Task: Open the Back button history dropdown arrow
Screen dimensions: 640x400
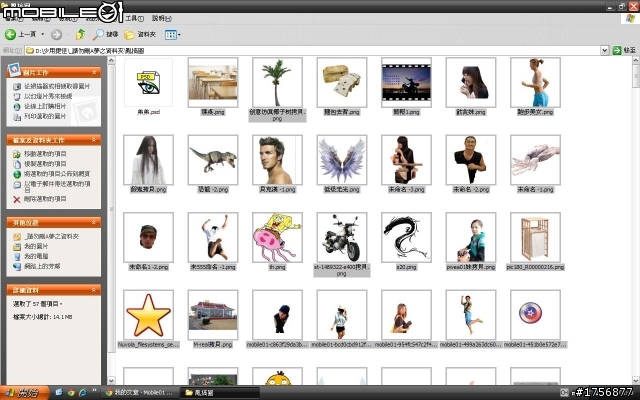Action: pyautogui.click(x=42, y=34)
